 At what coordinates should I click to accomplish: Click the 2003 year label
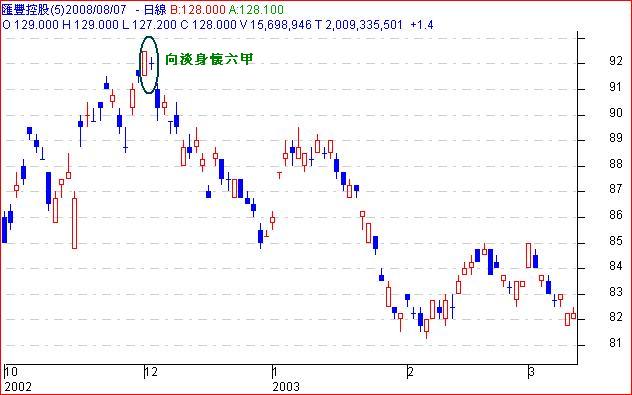tap(286, 387)
